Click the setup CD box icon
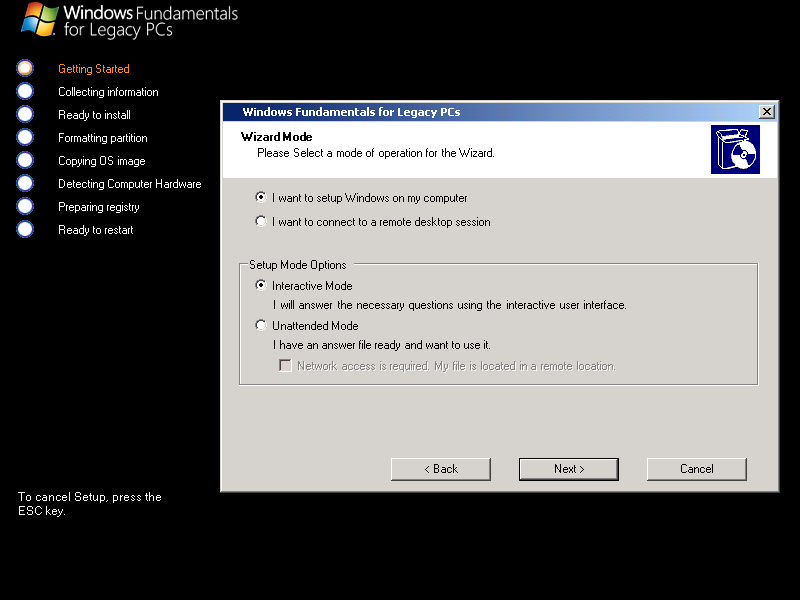 tap(735, 149)
